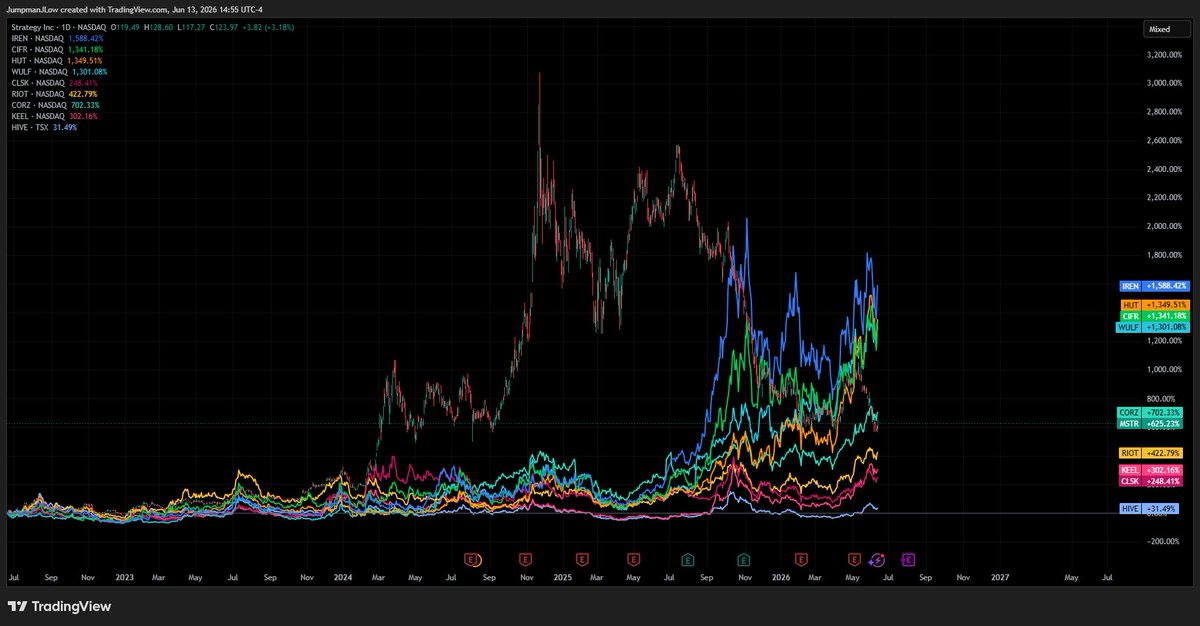Click the red earnings marker at Nov 2024
Screen dimensions: 1200x626
(x=527, y=558)
